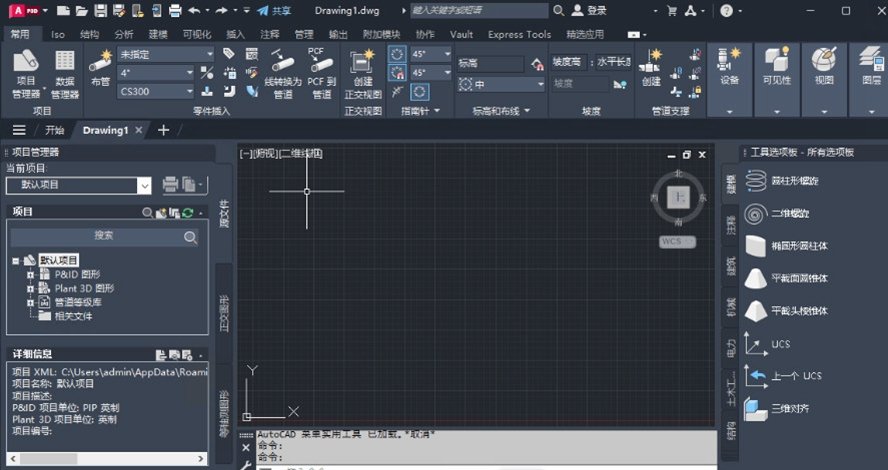Viewport: 888px width, 470px height.
Task: Select 平截头棱锥体 frustum pyramid tool
Action: click(786, 310)
